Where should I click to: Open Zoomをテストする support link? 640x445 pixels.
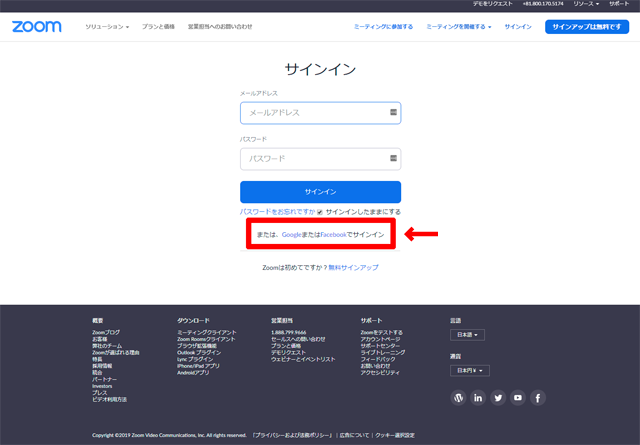(x=382, y=332)
